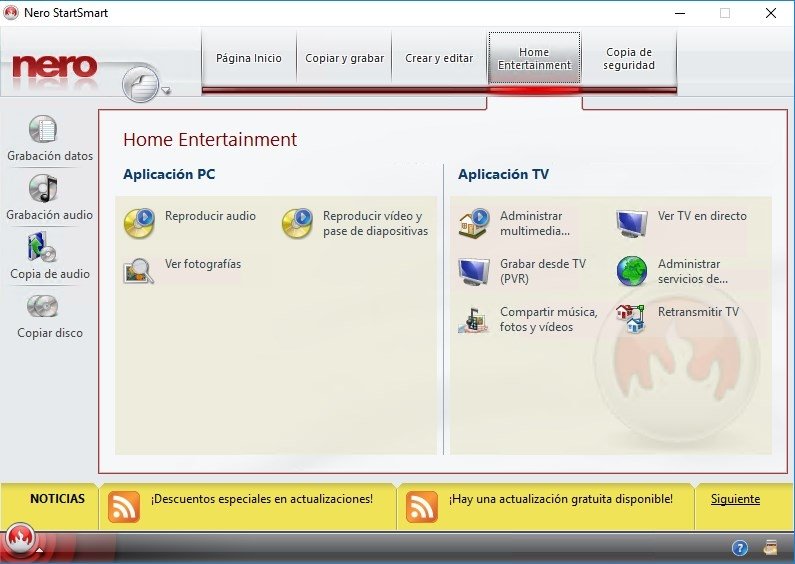Click the tray icon next to help
The height and width of the screenshot is (564, 795).
(771, 547)
